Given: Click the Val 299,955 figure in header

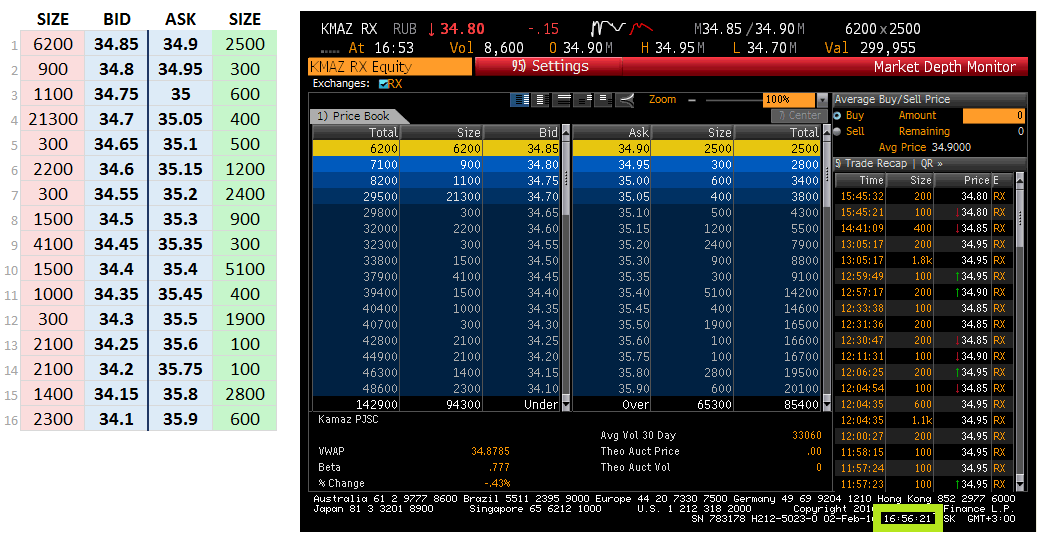Looking at the screenshot, I should click(x=869, y=48).
